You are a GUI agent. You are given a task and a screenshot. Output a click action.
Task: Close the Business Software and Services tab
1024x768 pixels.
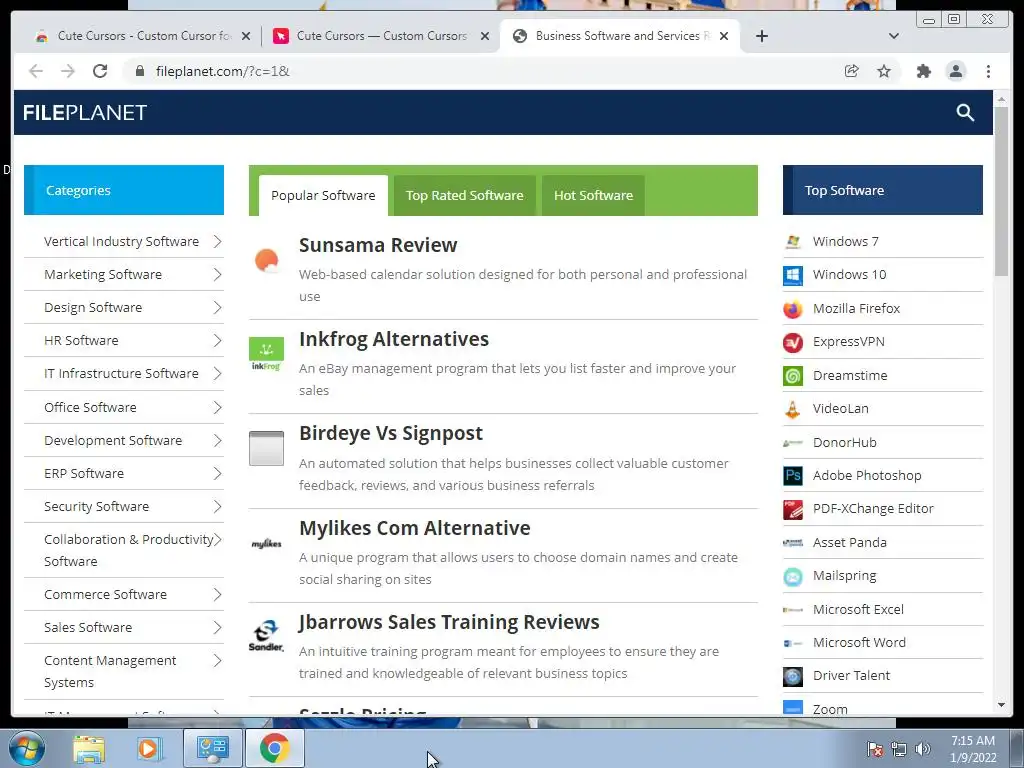pyautogui.click(x=724, y=36)
